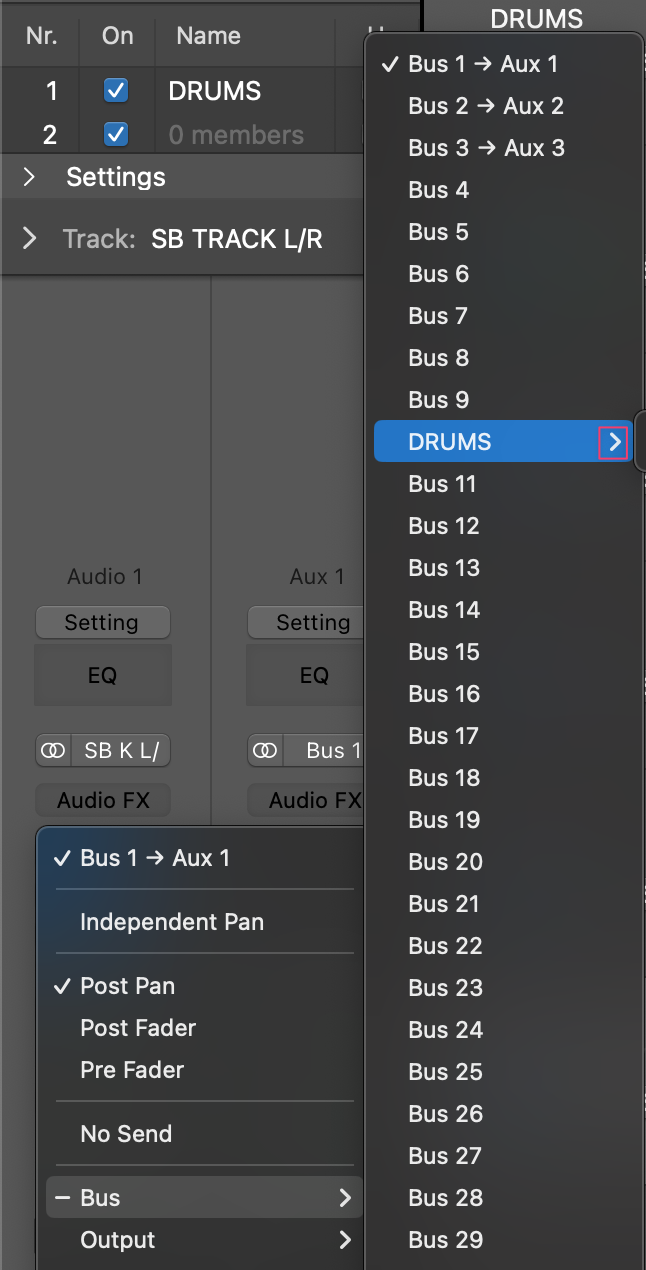646x1270 pixels.
Task: Enable Independent Pan for the send
Action: coord(172,922)
